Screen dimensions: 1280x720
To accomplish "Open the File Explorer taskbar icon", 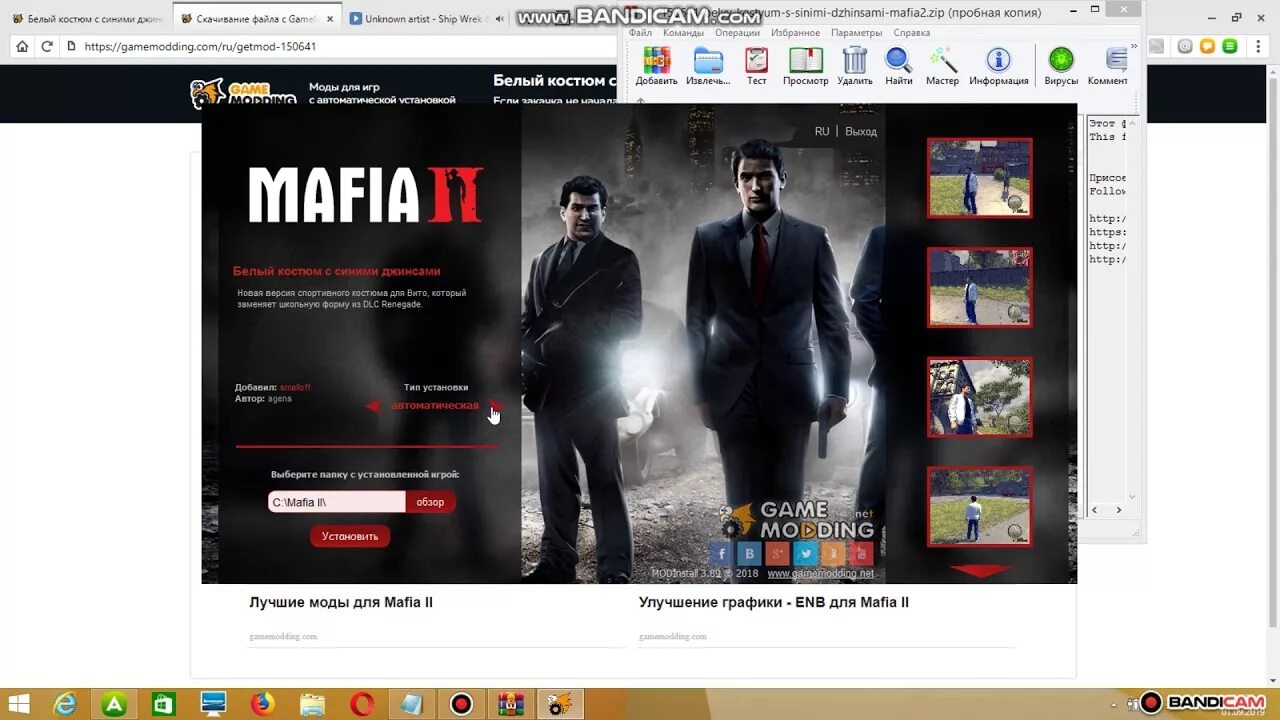I will coord(313,704).
